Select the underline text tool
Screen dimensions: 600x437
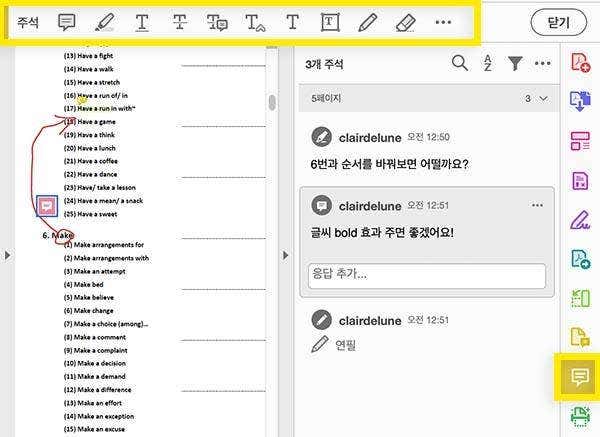pos(142,22)
